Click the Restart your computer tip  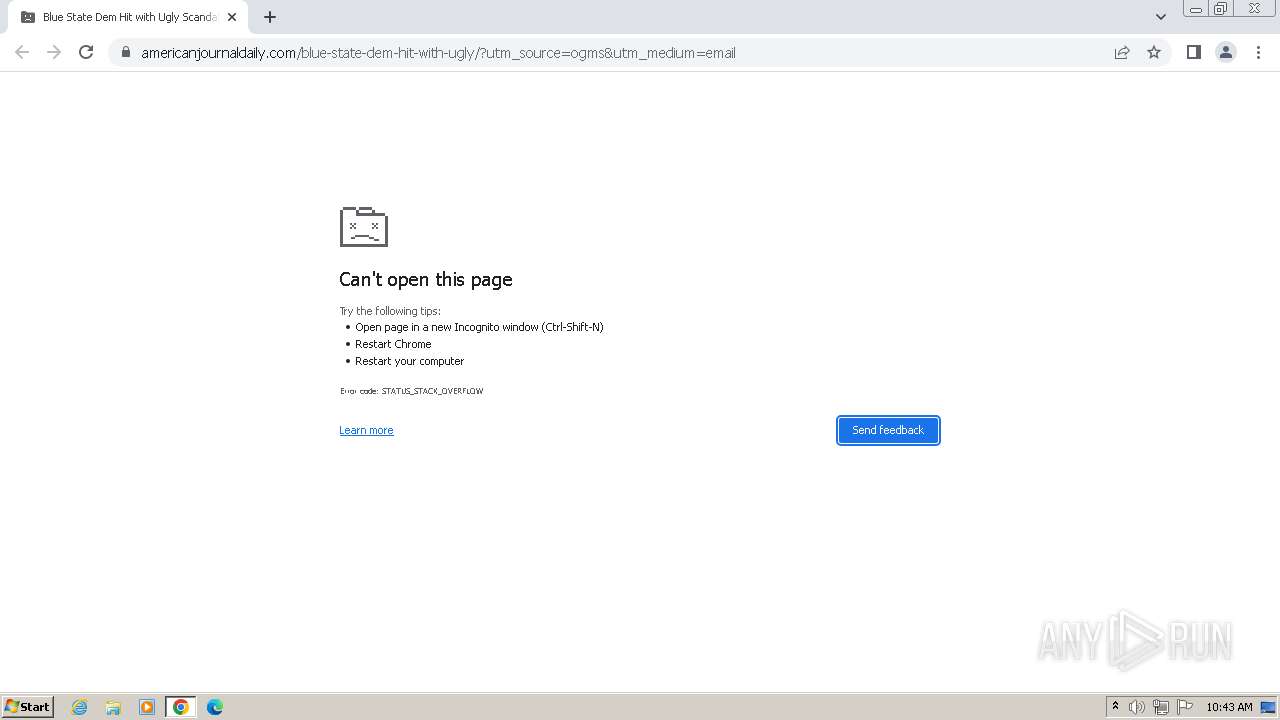(x=409, y=361)
